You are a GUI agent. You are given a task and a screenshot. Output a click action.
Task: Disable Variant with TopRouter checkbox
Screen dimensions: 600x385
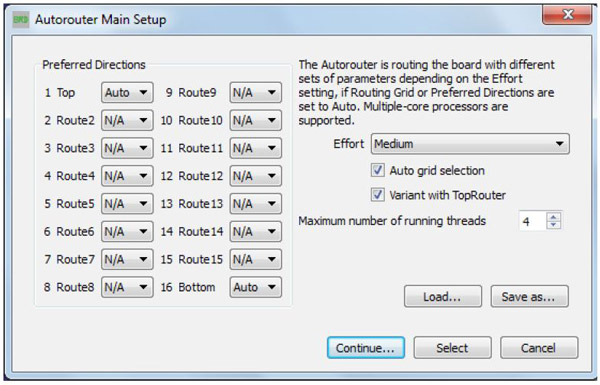coord(378,195)
